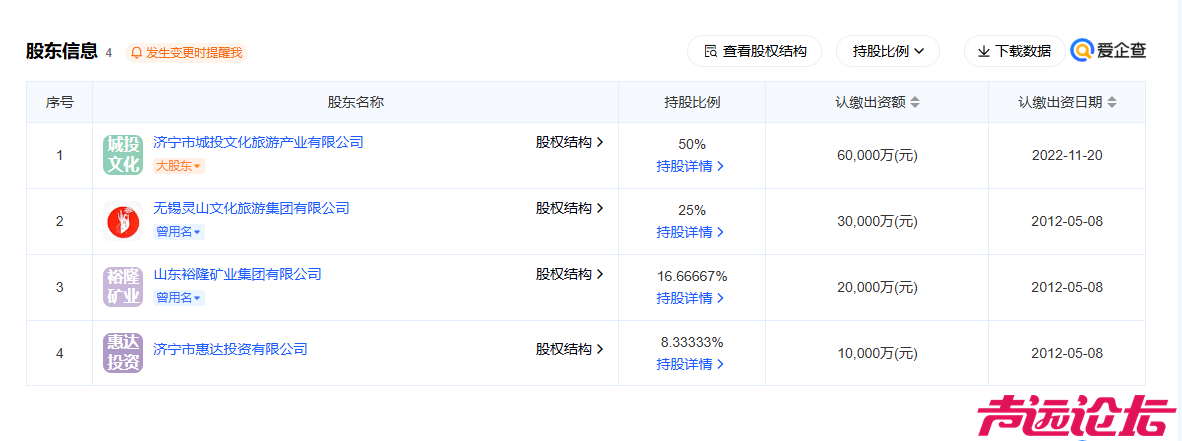Click the 20,000万(元) amount cell

tap(877, 287)
